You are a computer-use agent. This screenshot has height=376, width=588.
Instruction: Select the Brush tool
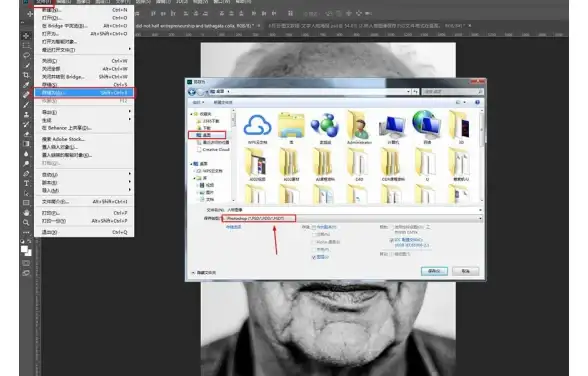pyautogui.click(x=26, y=105)
